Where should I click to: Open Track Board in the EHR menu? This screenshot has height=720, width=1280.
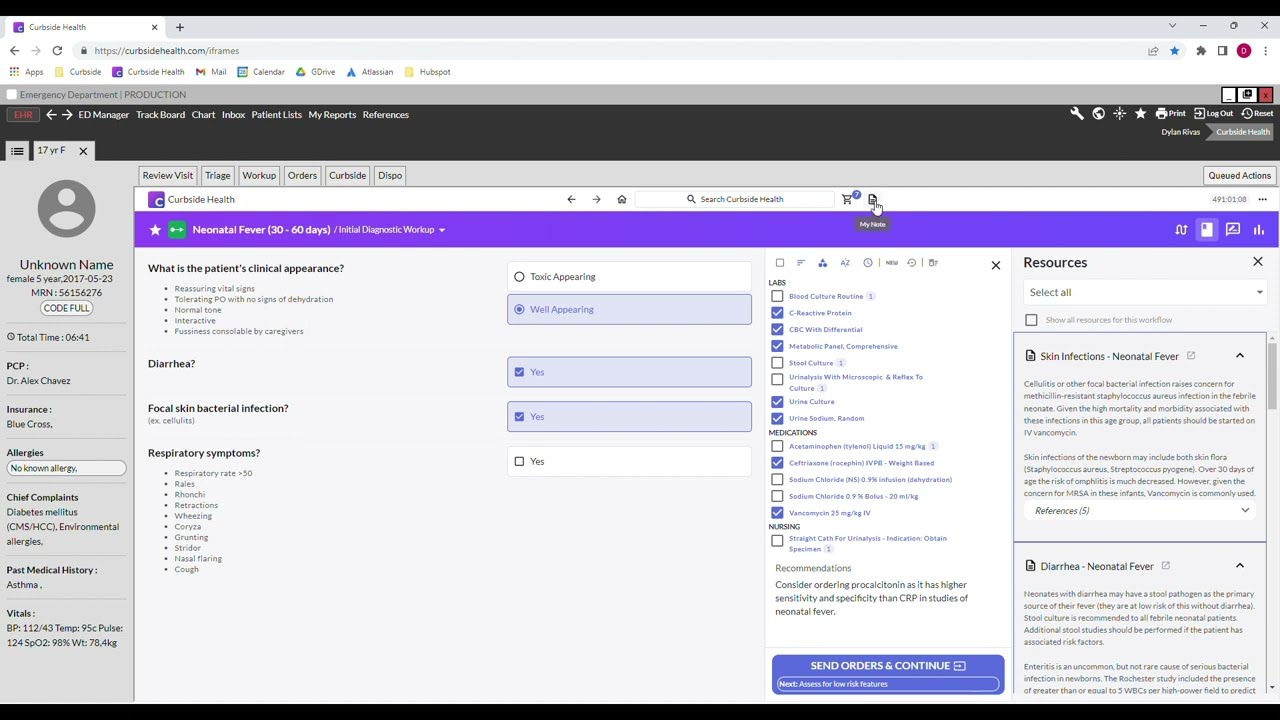click(x=160, y=115)
